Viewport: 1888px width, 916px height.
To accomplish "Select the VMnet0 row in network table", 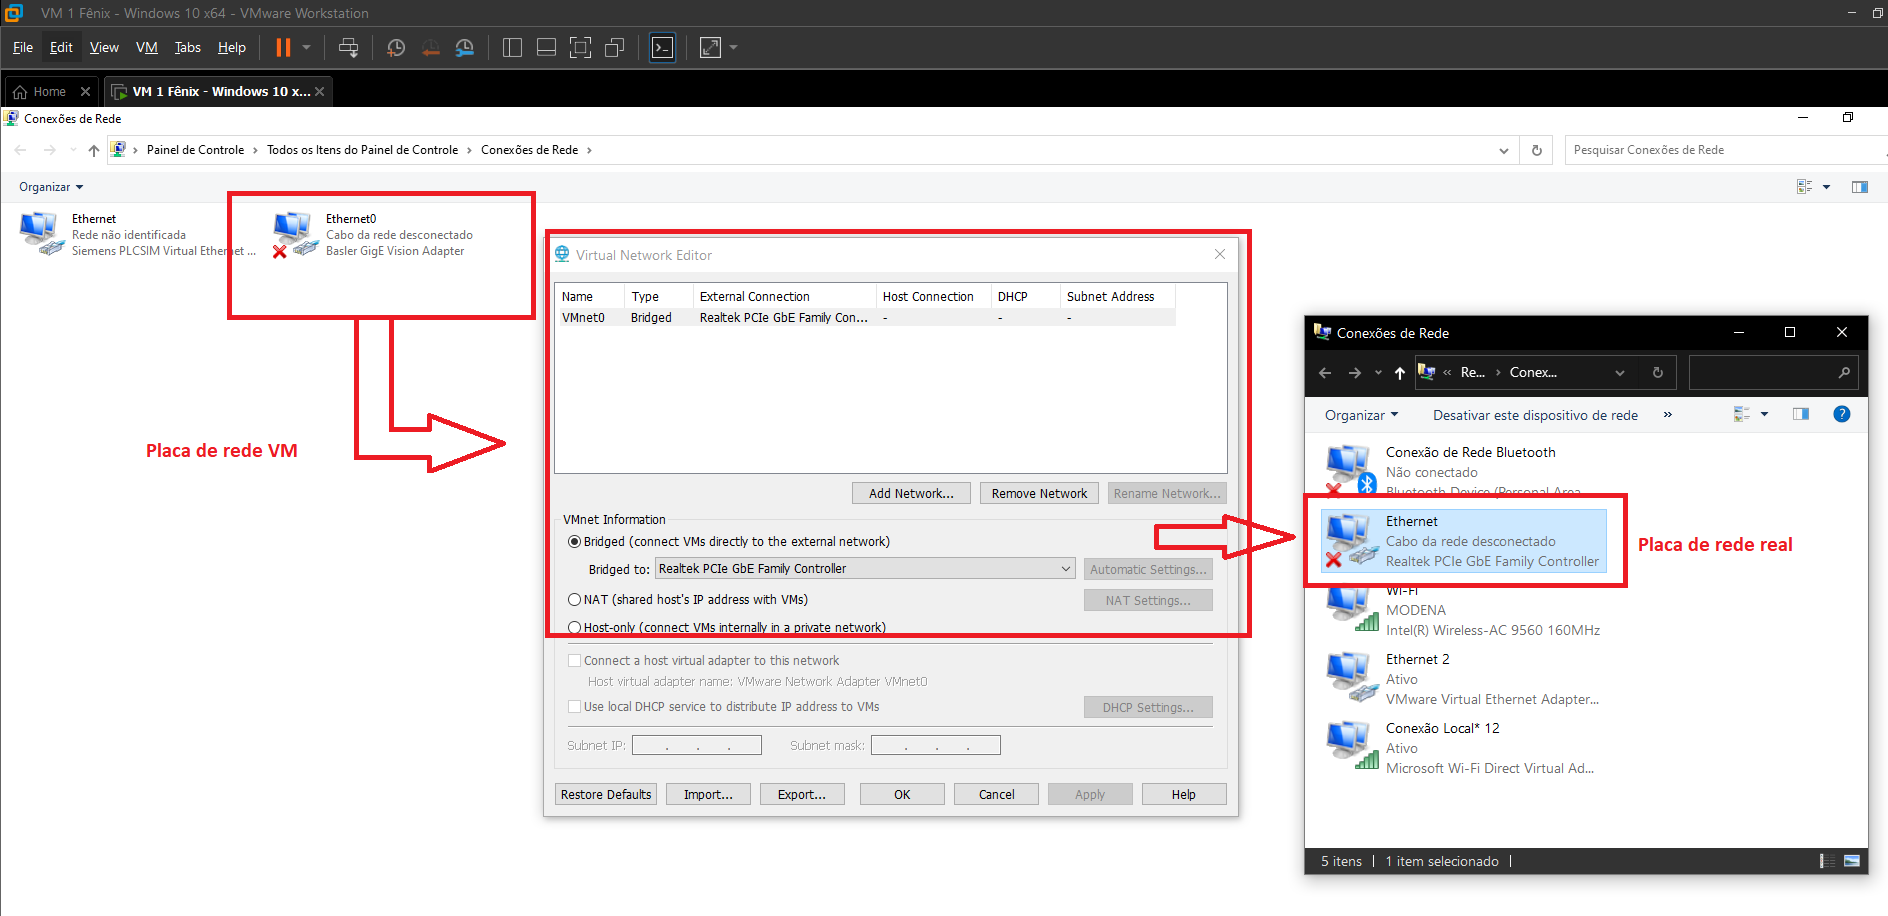I will tap(865, 318).
